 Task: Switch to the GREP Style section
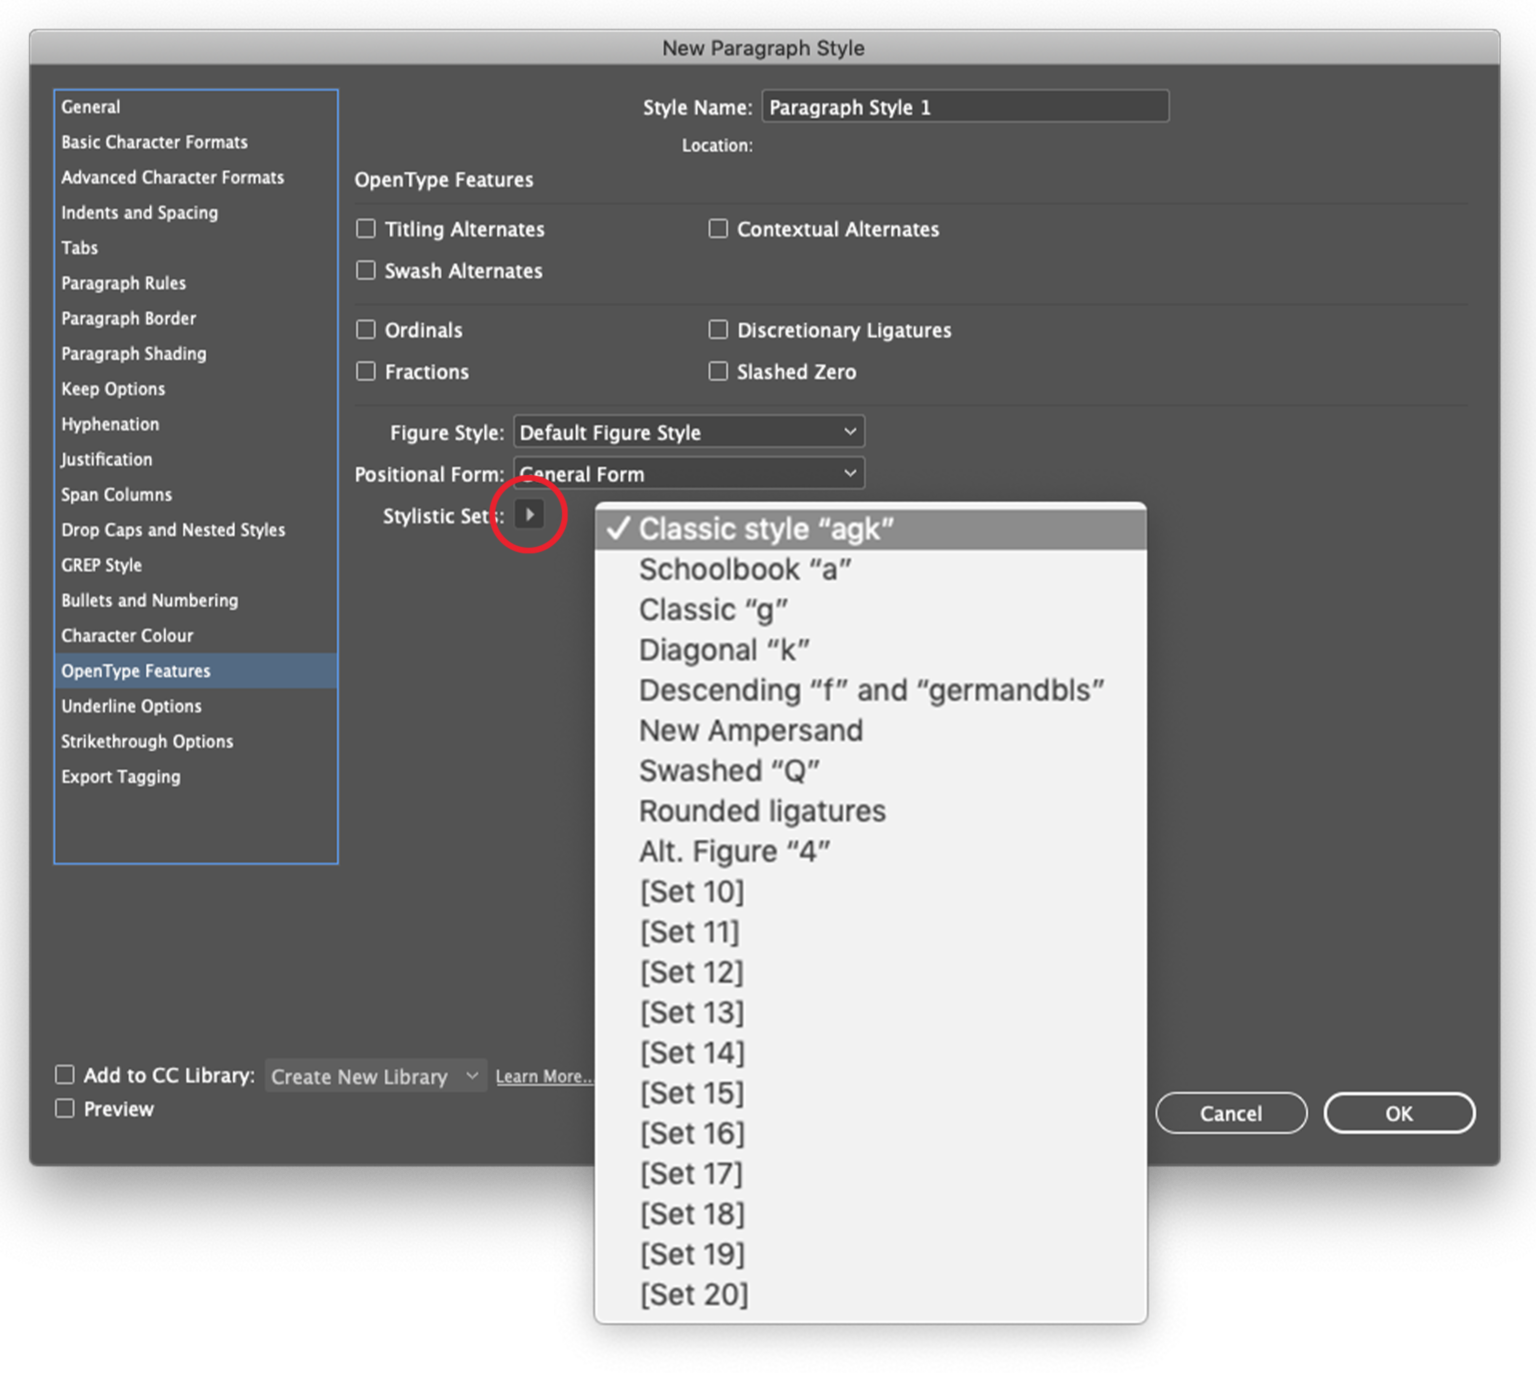tap(101, 565)
